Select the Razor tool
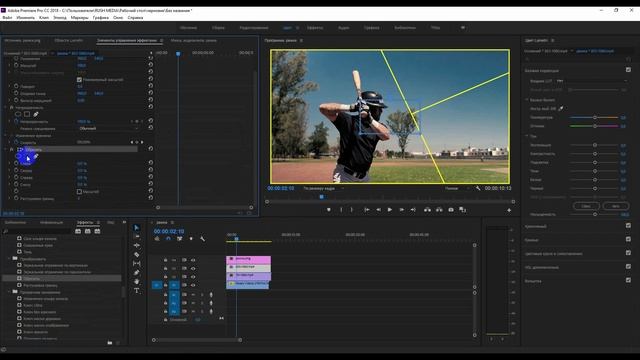Viewport: 640px width, 360px height. coord(136,254)
